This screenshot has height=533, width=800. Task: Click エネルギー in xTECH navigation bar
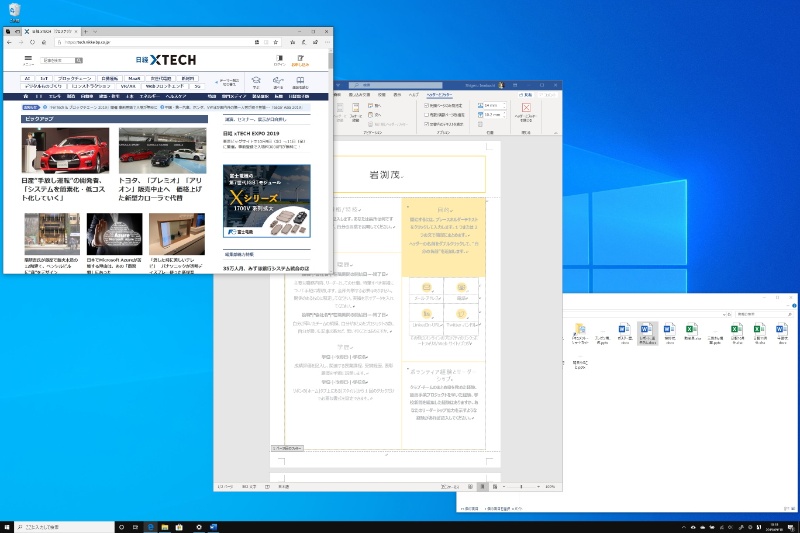pos(149,96)
